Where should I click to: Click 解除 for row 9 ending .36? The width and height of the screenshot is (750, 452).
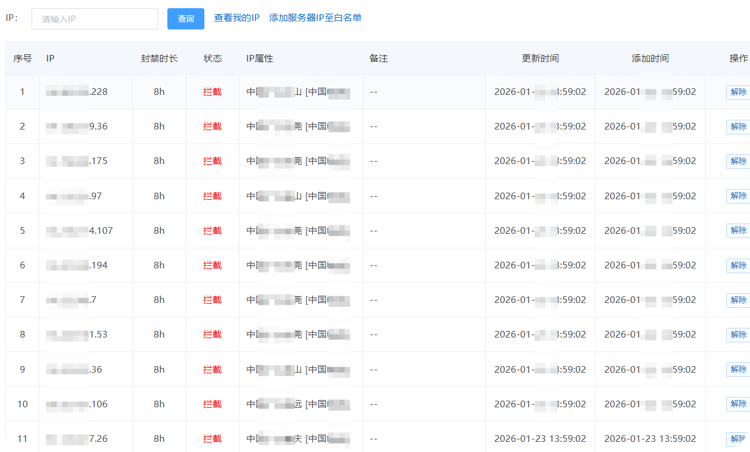pyautogui.click(x=737, y=370)
